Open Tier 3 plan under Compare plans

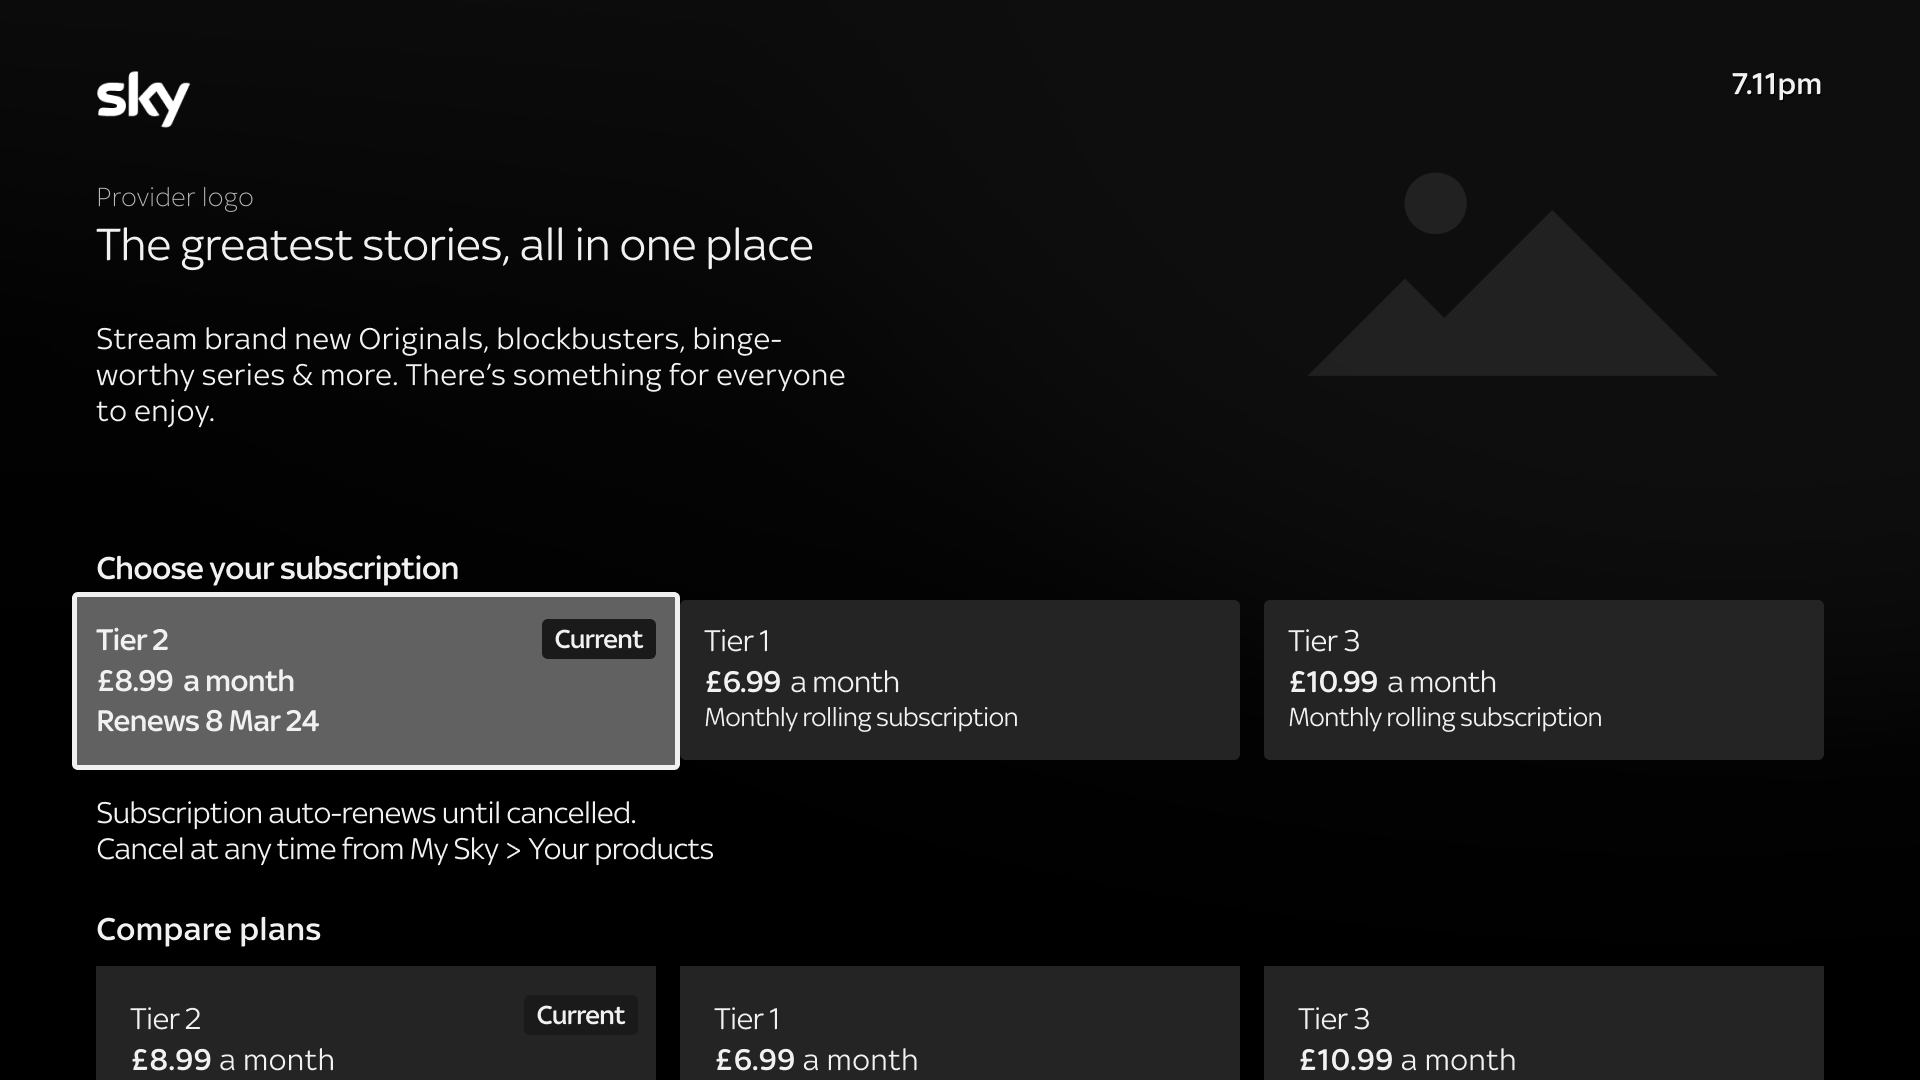pos(1544,1023)
